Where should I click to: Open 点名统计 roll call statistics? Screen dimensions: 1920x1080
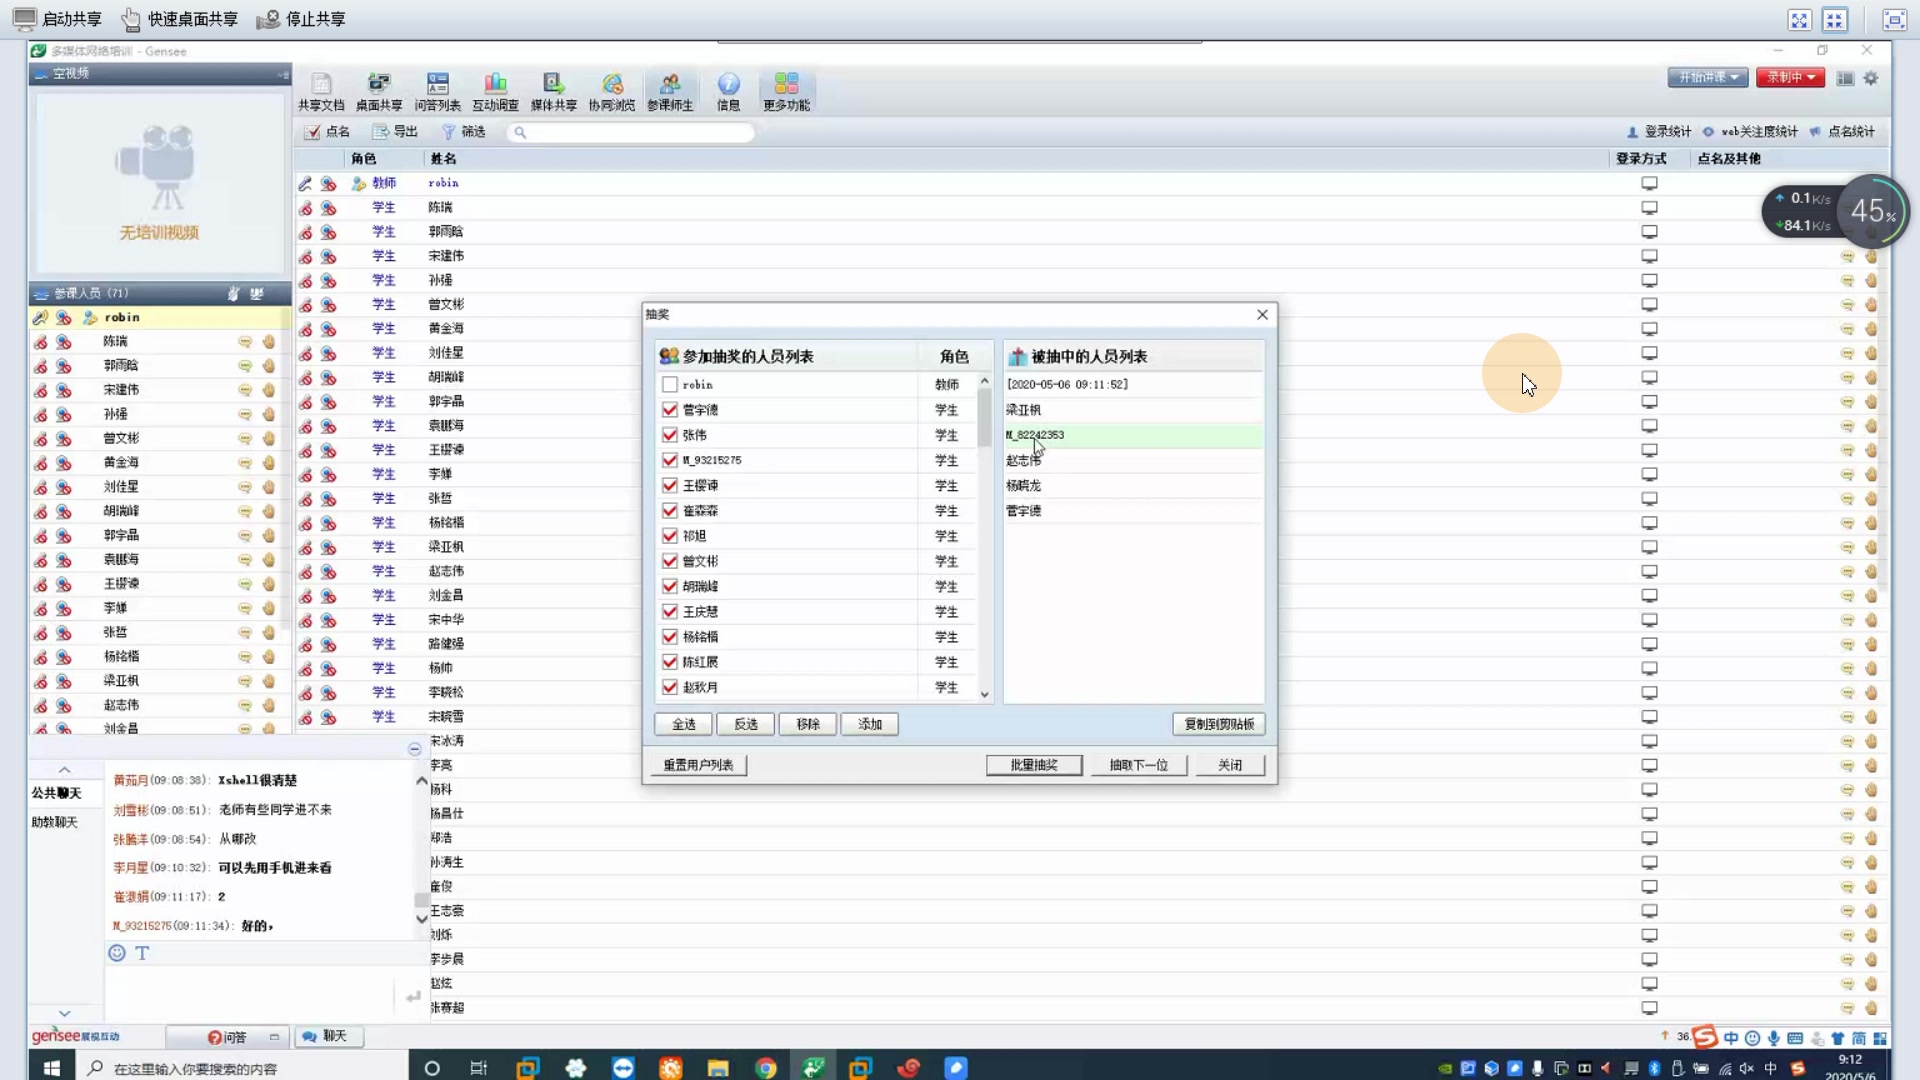[x=1842, y=131]
